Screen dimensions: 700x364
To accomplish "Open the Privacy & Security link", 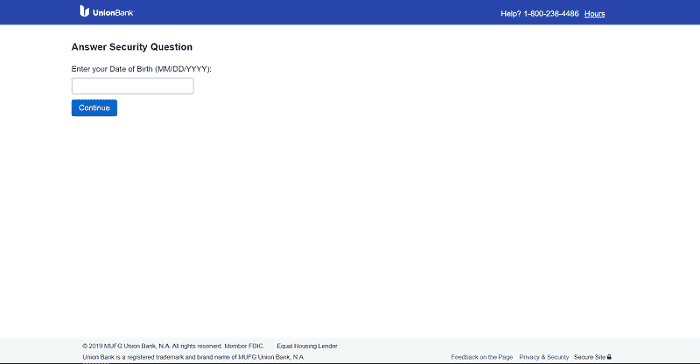I will pos(544,357).
